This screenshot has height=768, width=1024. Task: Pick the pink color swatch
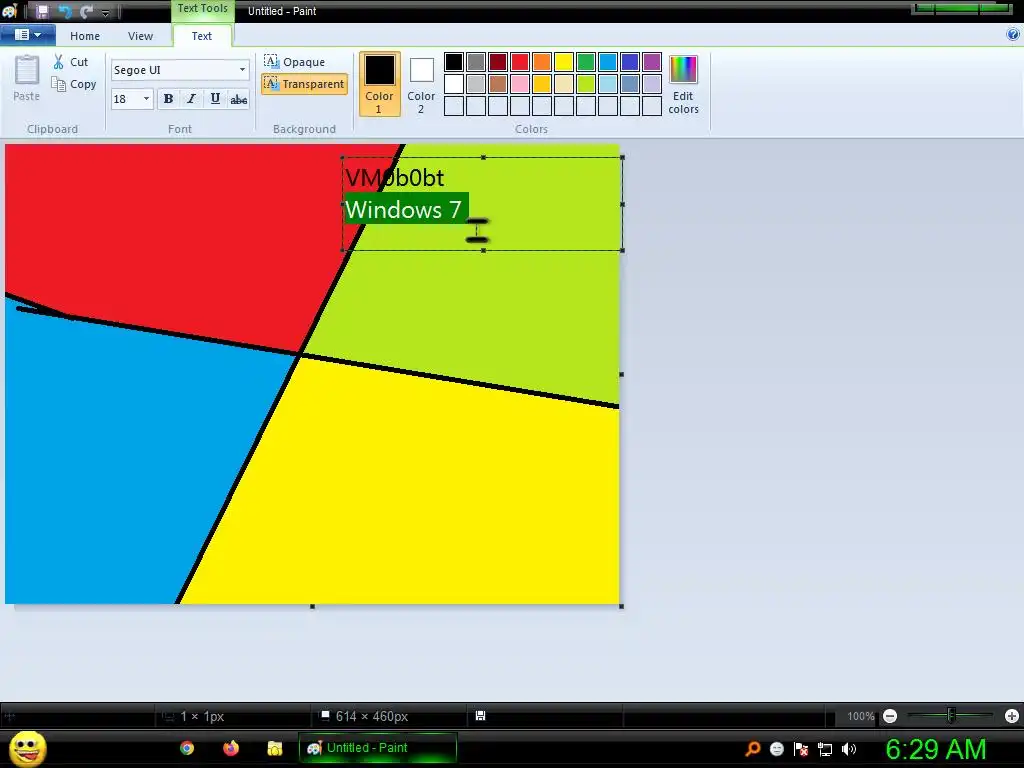(x=520, y=84)
